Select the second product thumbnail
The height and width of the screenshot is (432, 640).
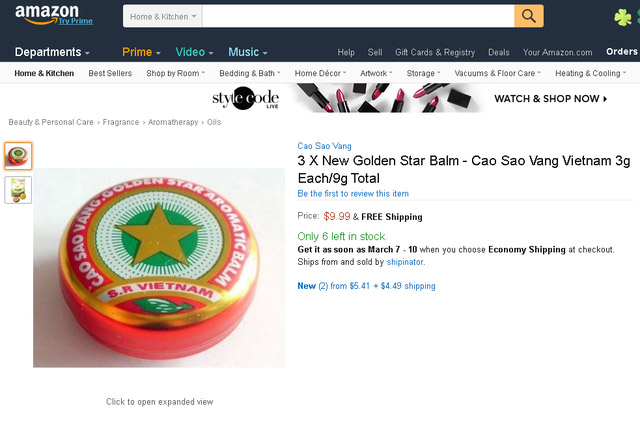(18, 190)
